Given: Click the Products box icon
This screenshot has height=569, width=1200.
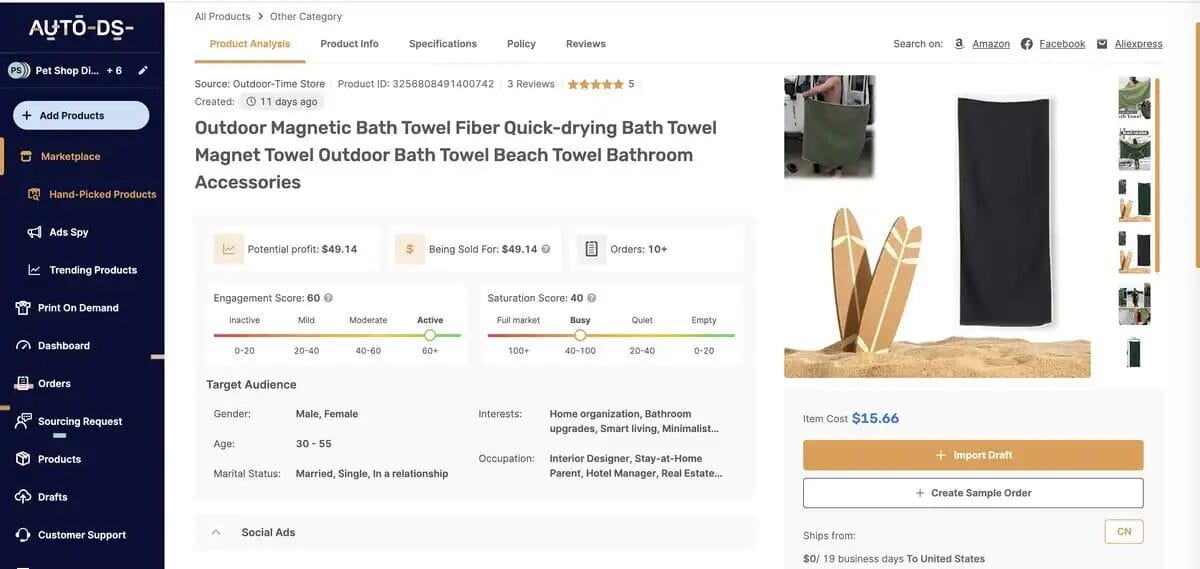Looking at the screenshot, I should pos(23,459).
